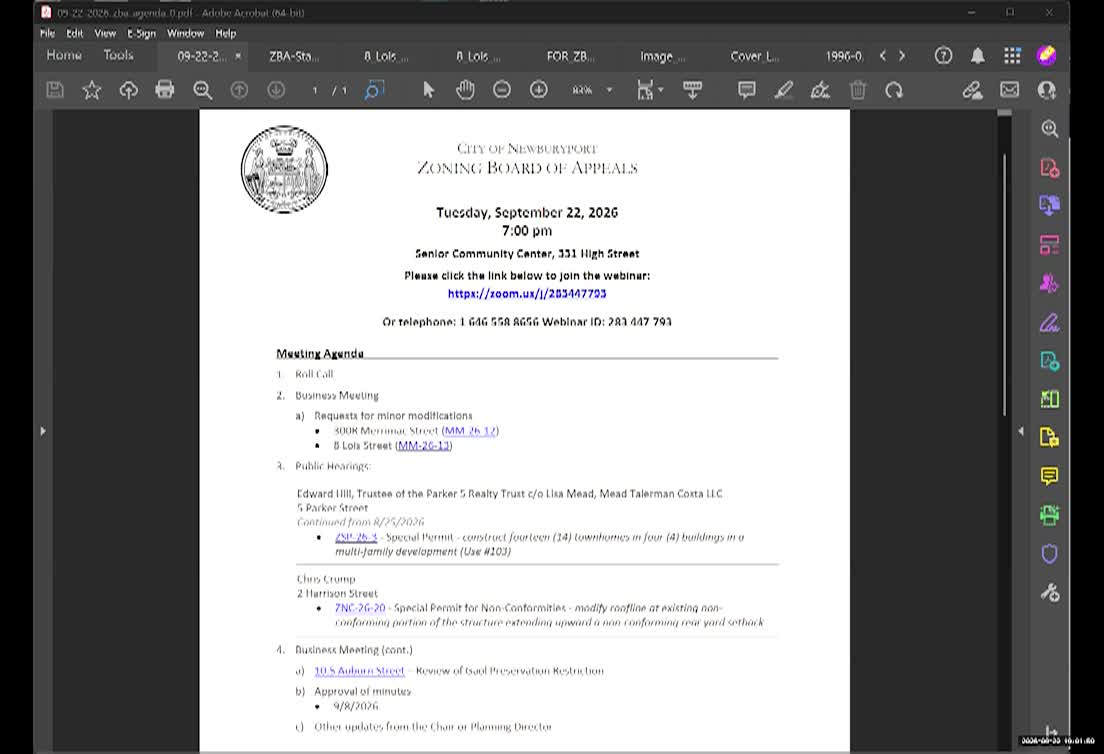Select the arrow selection tool

[x=428, y=90]
